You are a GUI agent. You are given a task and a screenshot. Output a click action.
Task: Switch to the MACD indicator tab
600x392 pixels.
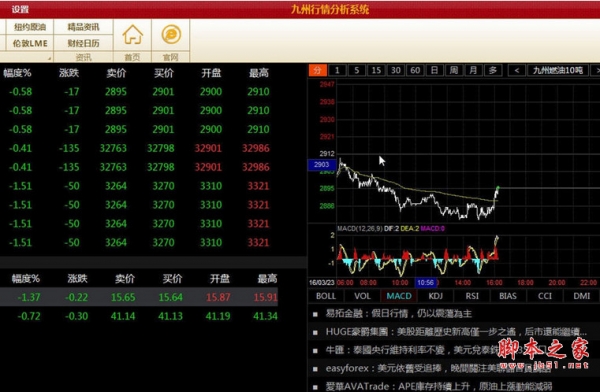click(399, 296)
